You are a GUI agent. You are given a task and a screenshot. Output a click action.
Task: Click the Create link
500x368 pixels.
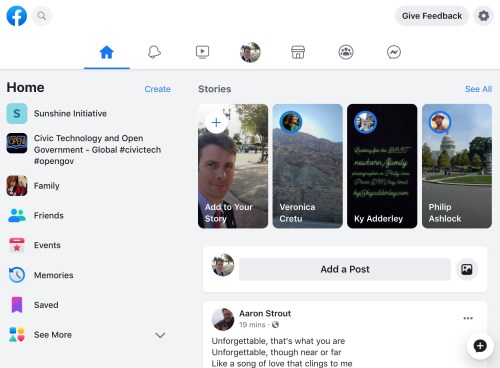(157, 89)
